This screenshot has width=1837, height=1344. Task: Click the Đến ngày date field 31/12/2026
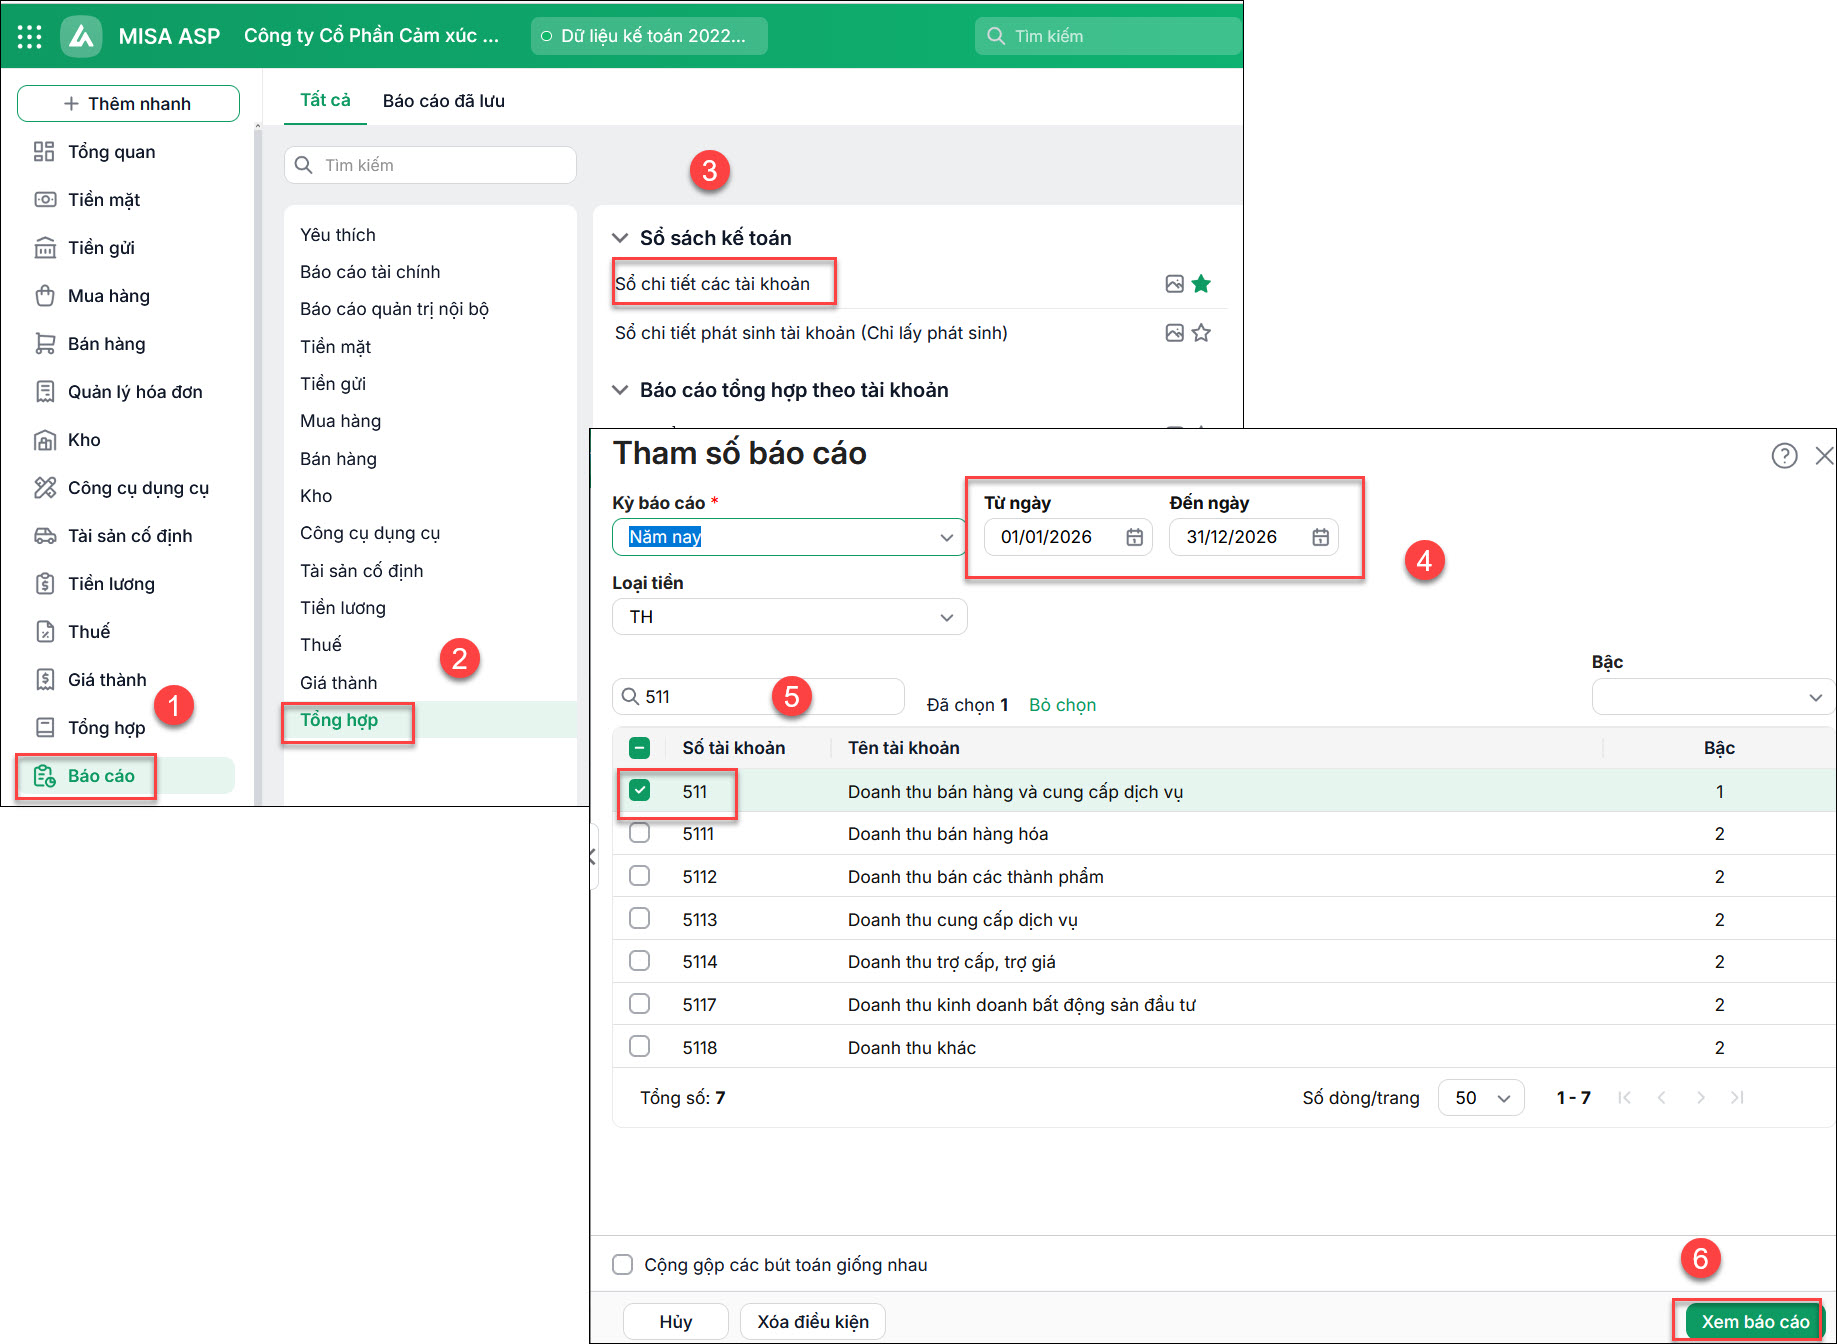tap(1253, 538)
